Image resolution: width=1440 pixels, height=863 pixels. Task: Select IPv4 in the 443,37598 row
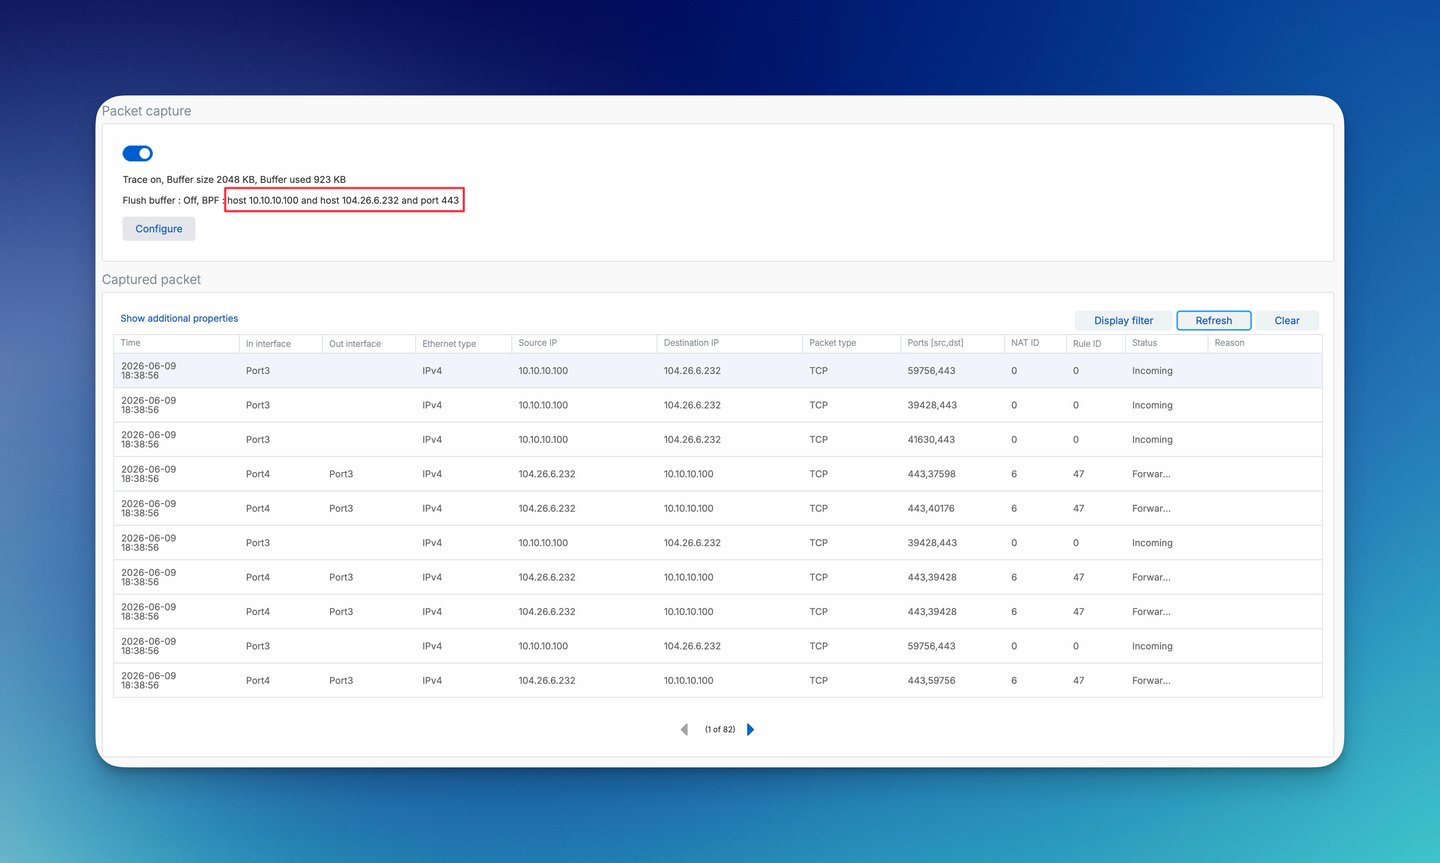[432, 474]
